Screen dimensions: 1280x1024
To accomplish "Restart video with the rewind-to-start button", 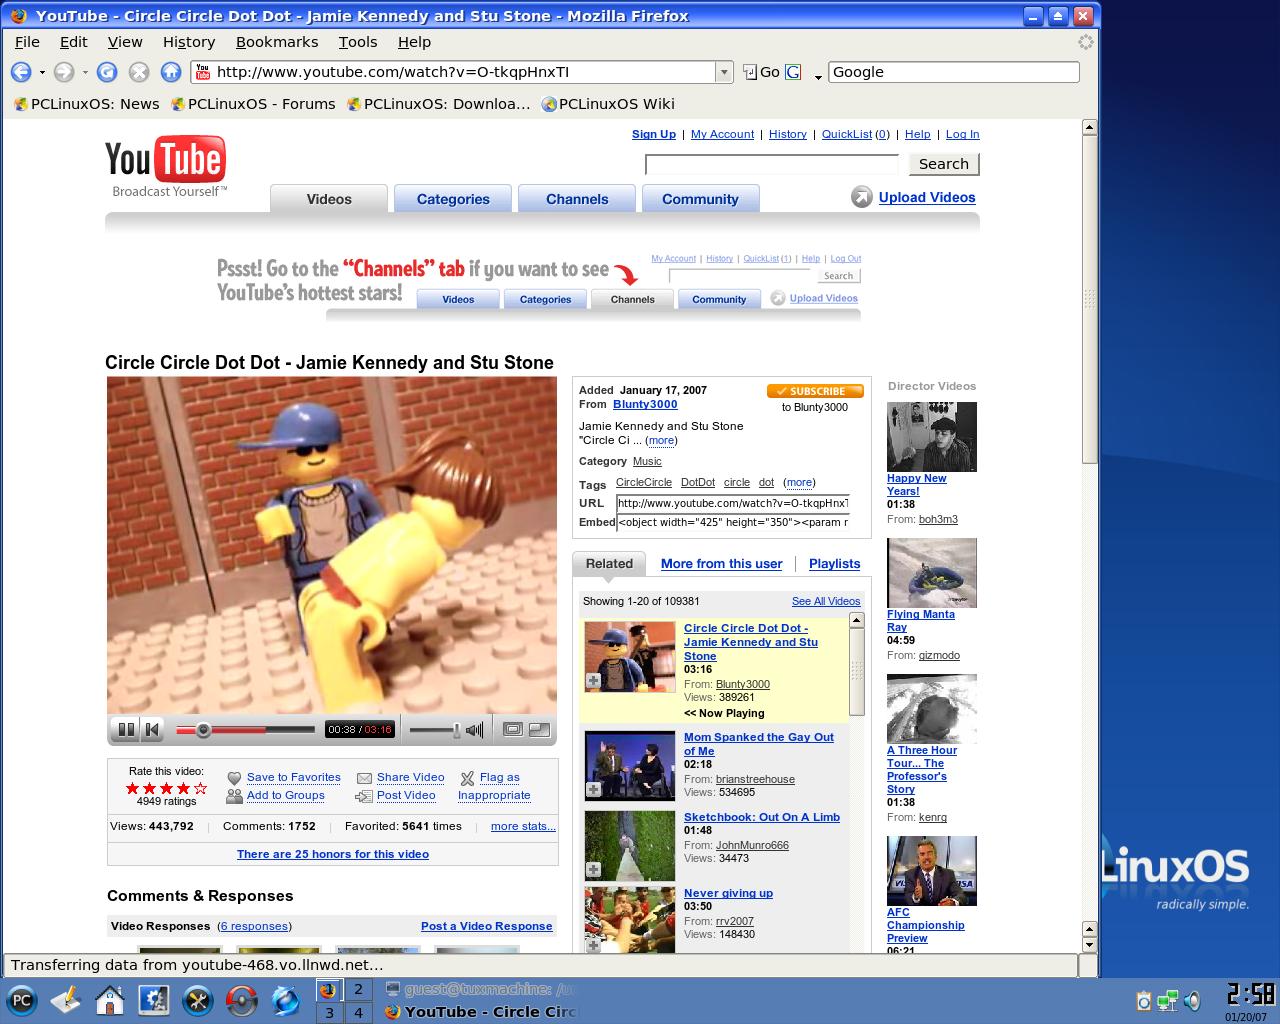I will pos(152,730).
